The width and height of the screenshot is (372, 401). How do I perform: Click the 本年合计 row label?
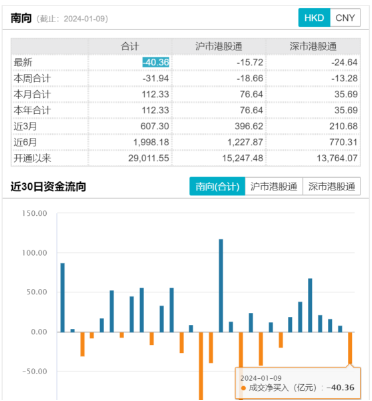pos(32,110)
